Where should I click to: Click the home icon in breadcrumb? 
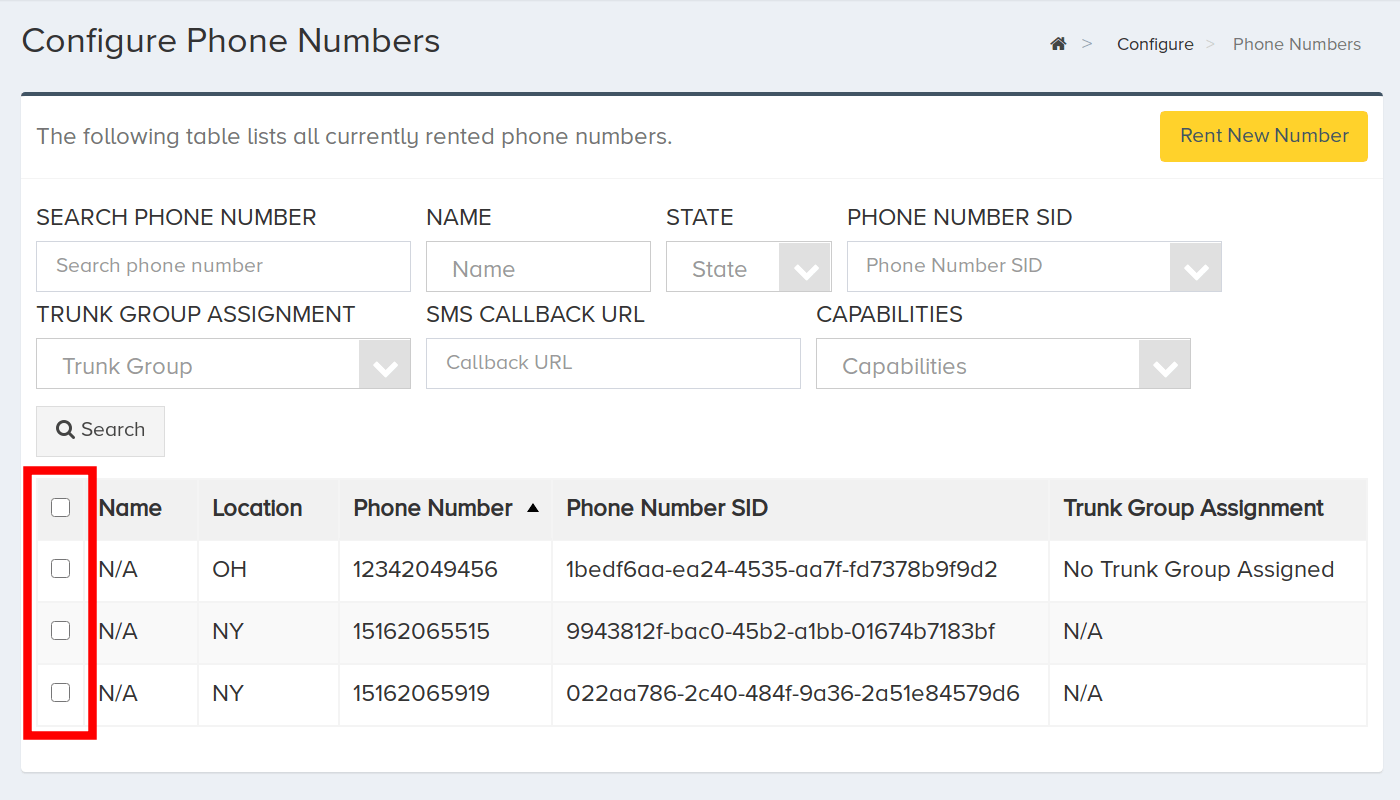(x=1058, y=44)
